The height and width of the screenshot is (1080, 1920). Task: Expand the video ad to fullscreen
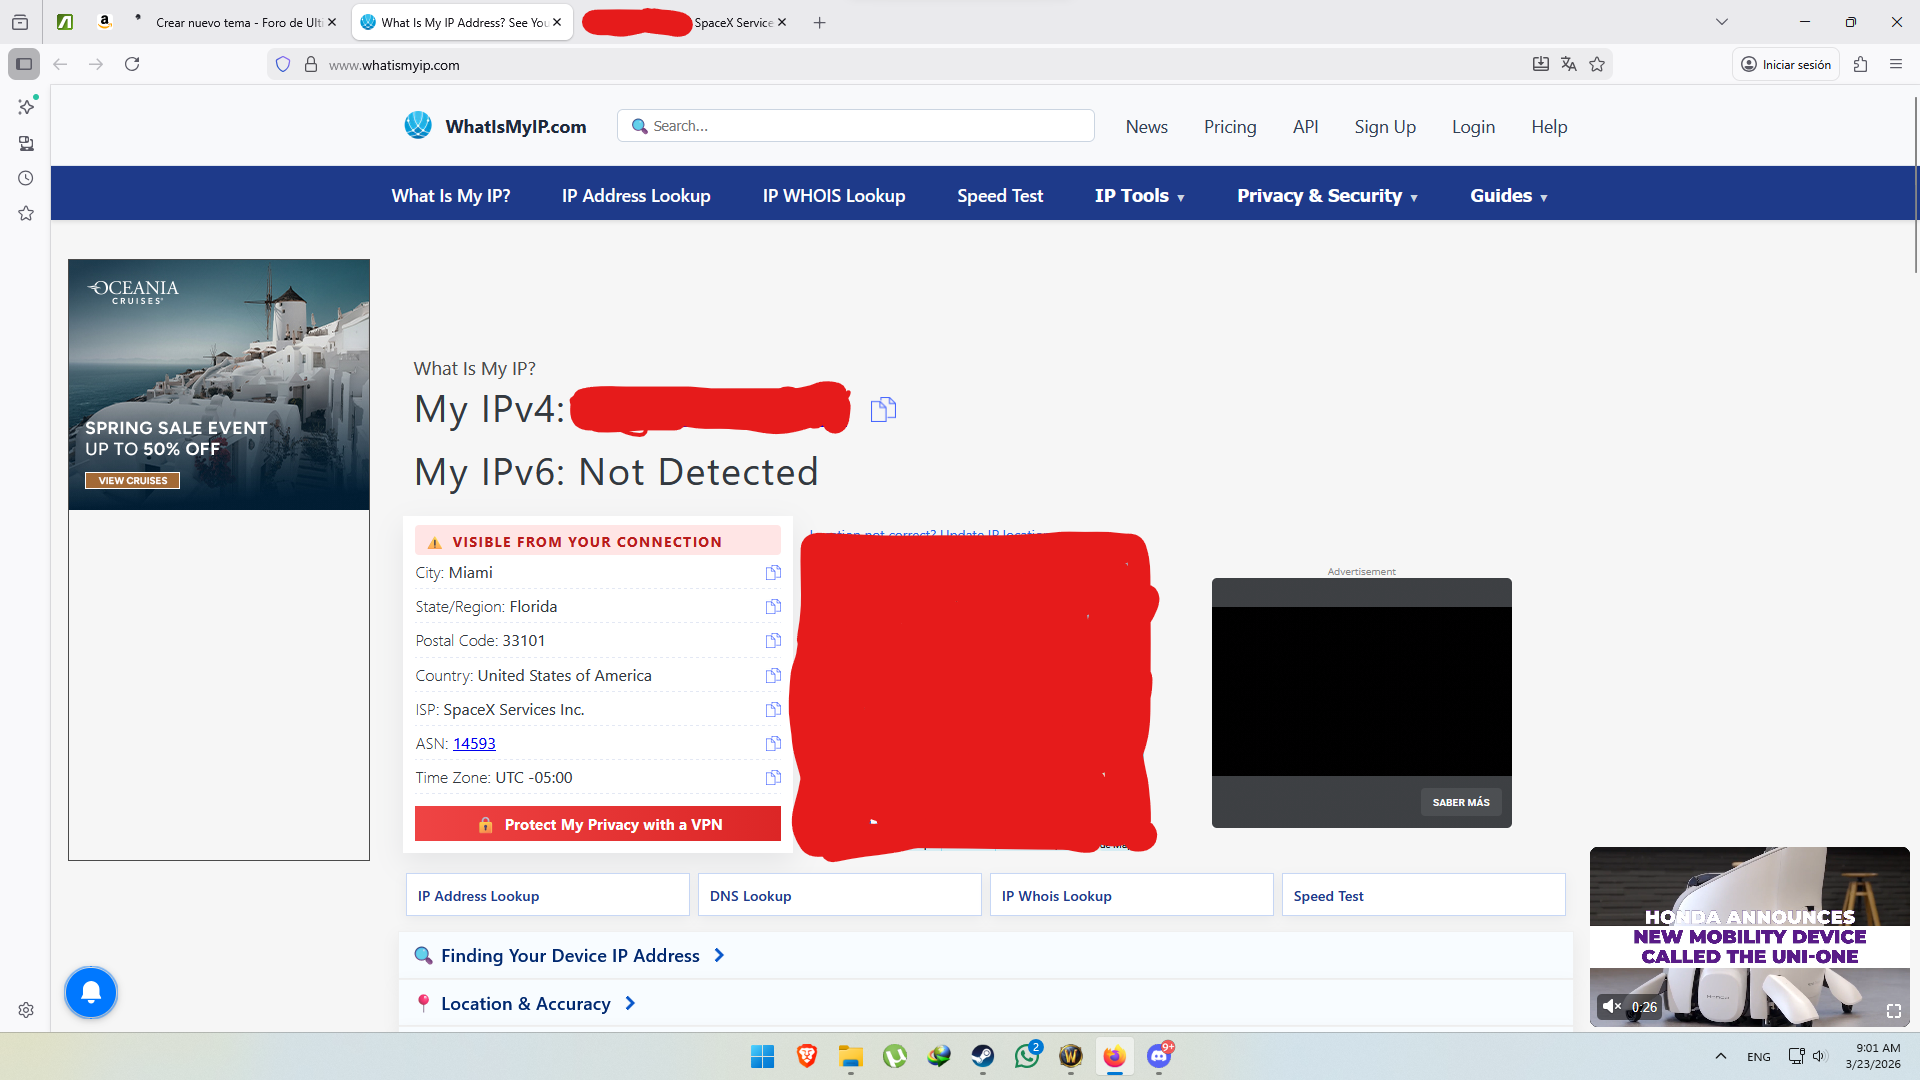[x=1893, y=1011]
